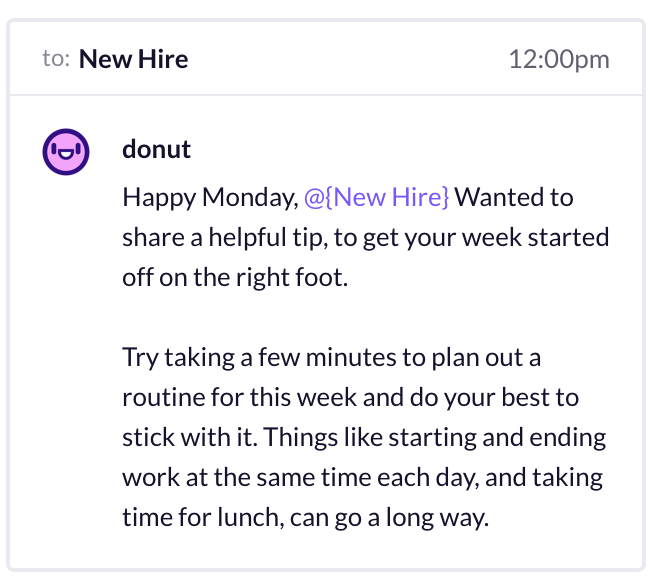Click the "Happy Monday," greeting text
Screen dimensions: 654x582
pyautogui.click(x=211, y=198)
